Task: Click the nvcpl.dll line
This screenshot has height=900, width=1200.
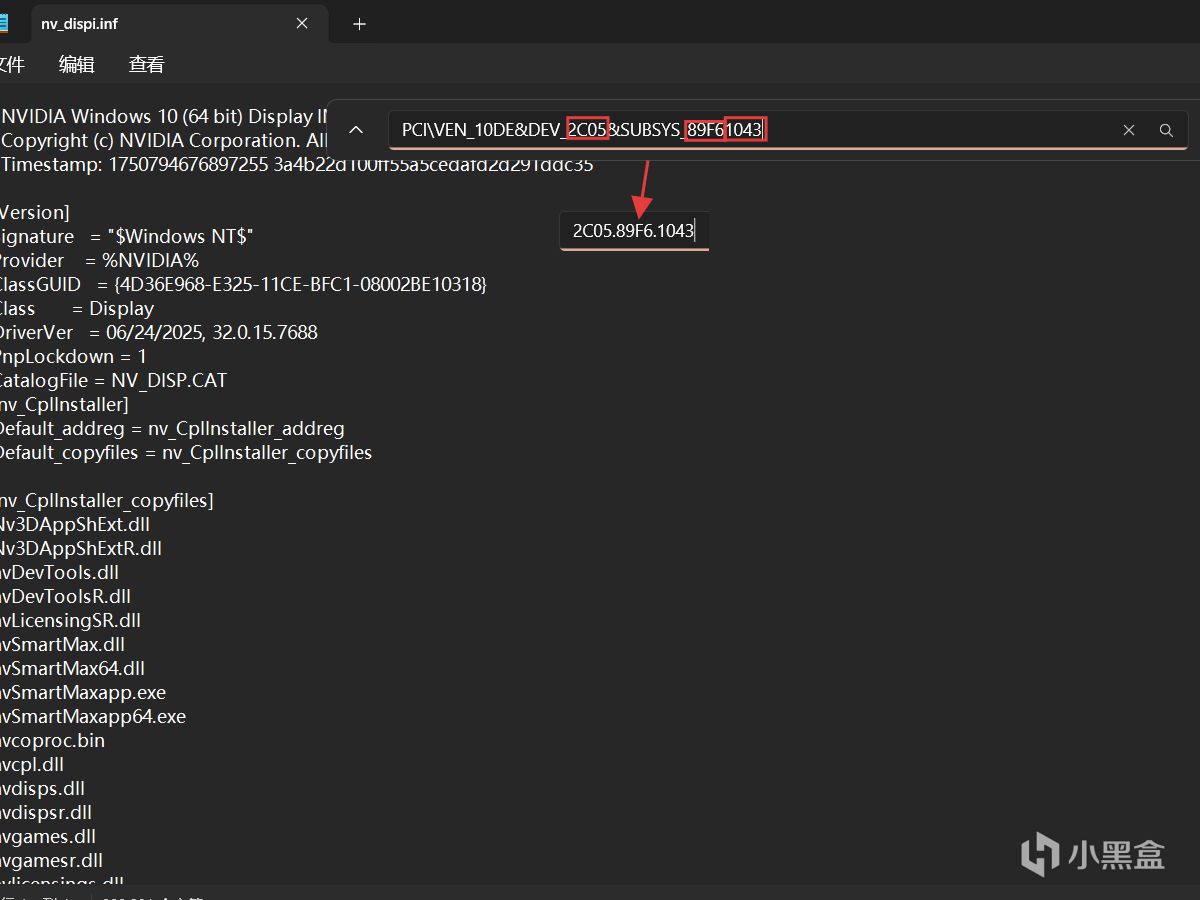Action: (31, 764)
